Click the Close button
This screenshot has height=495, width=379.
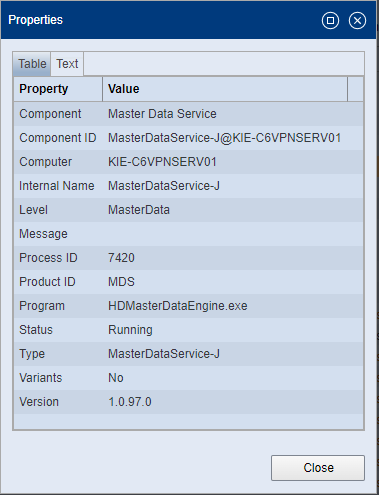click(318, 468)
